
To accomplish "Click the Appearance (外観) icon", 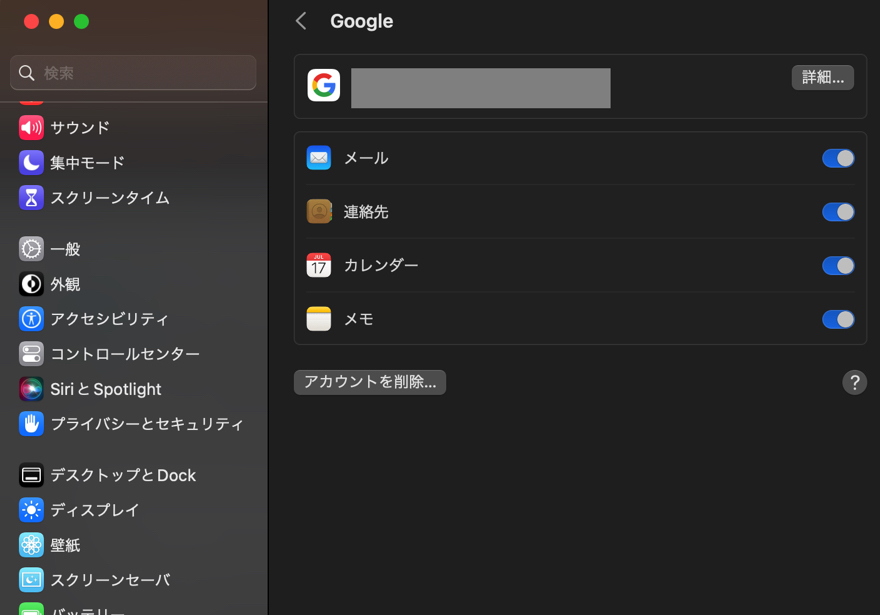I will click(31, 284).
